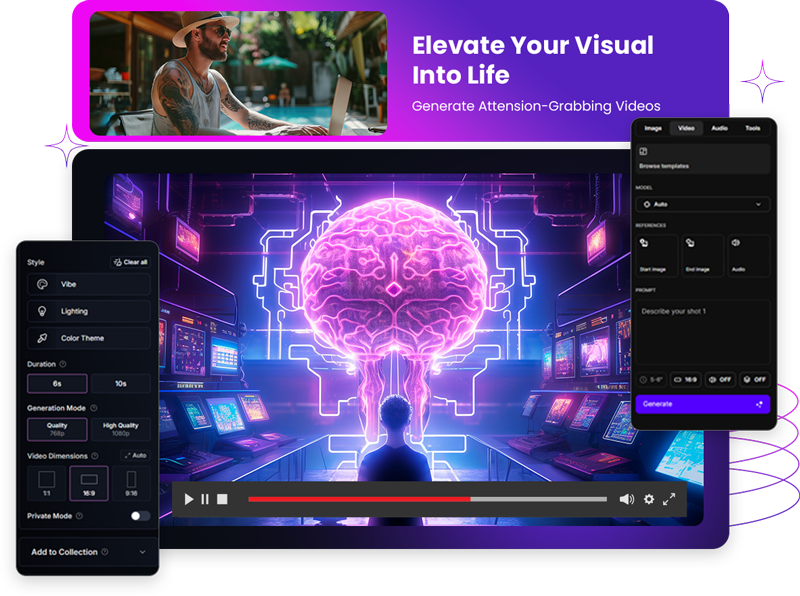Pause the video playback

(x=205, y=499)
